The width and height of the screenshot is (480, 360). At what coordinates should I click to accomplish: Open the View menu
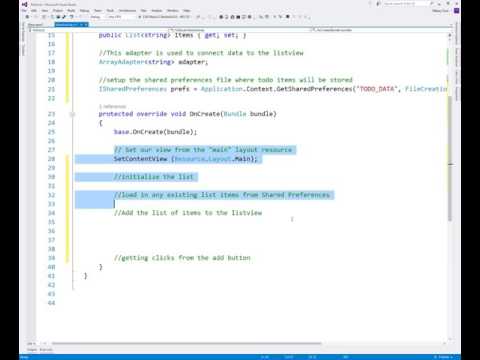pos(45,11)
